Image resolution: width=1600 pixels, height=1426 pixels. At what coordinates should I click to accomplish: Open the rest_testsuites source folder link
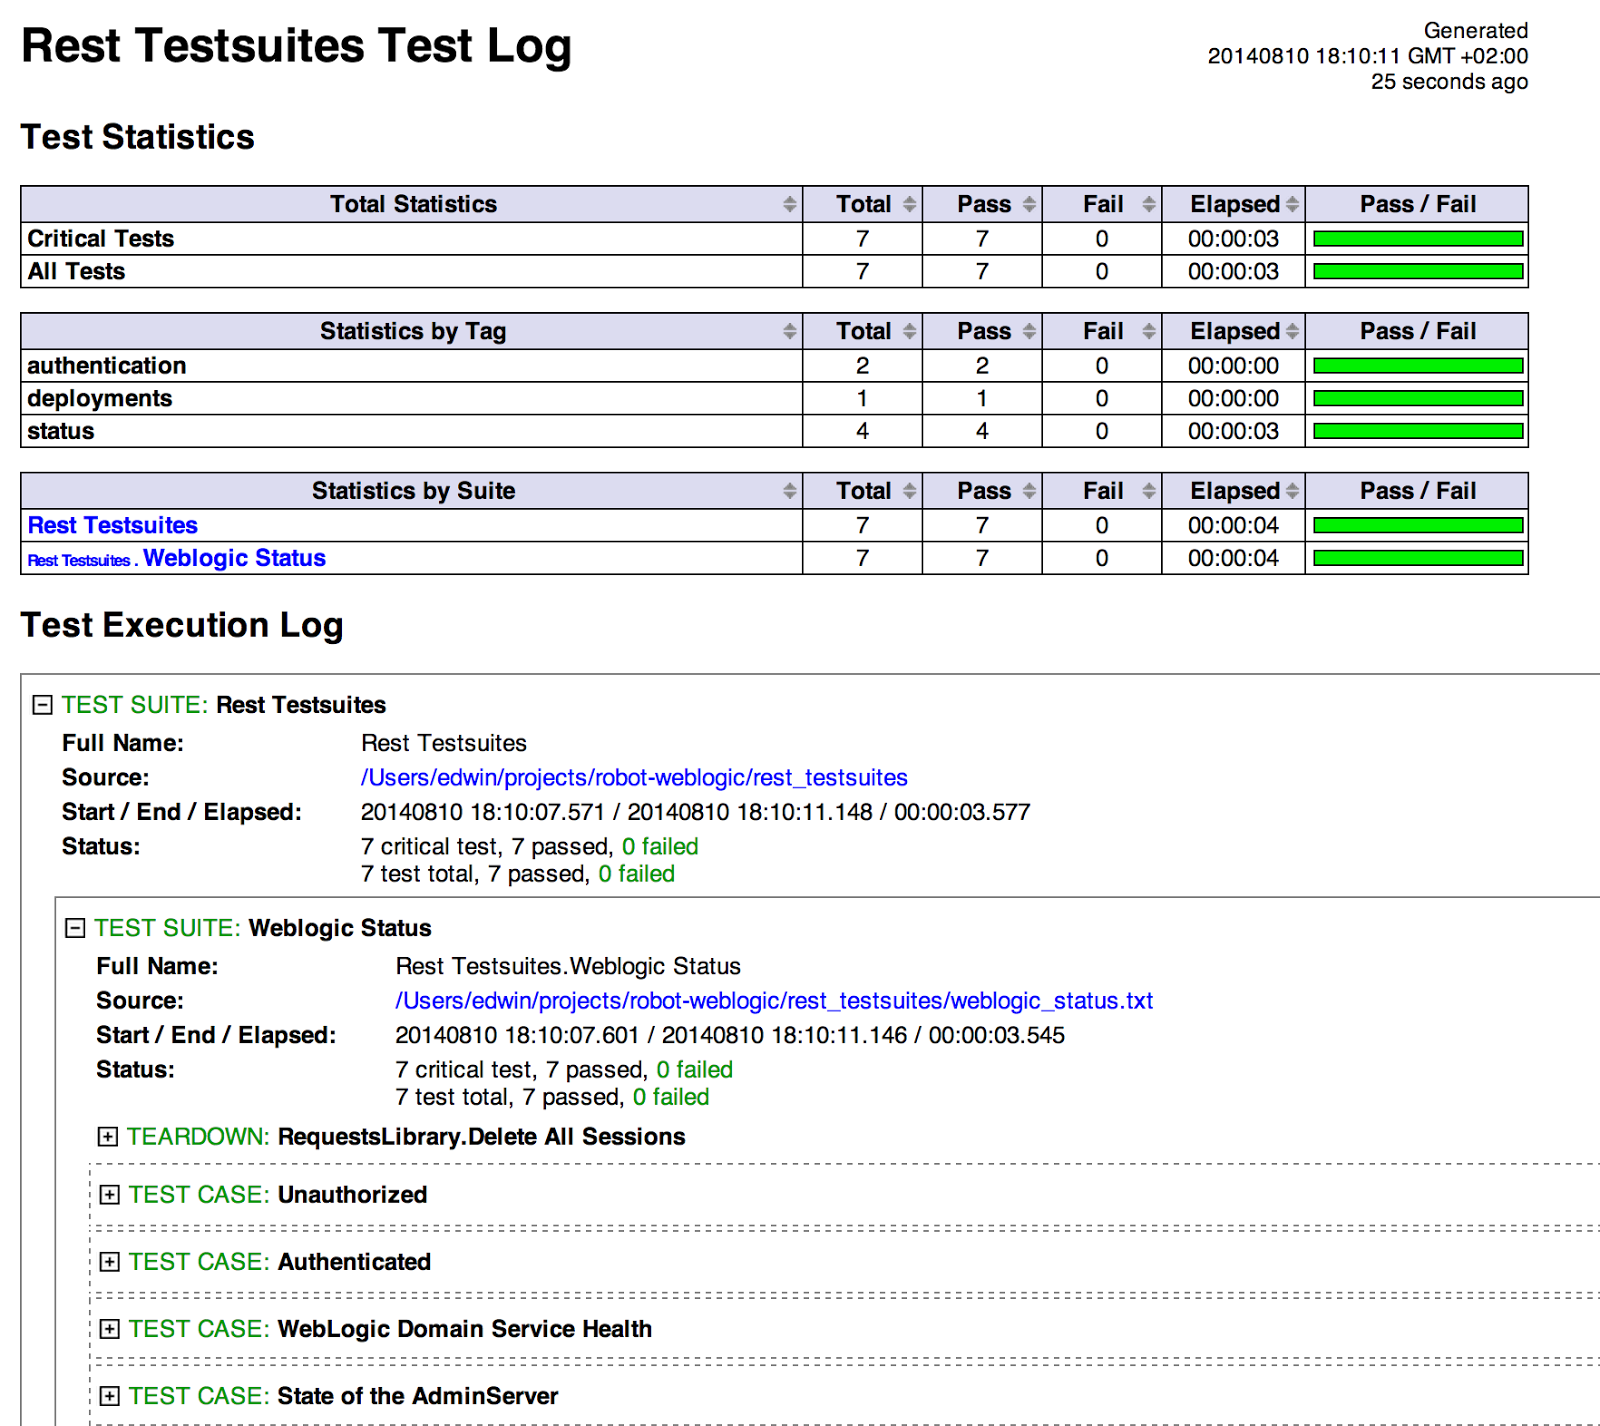pyautogui.click(x=634, y=778)
